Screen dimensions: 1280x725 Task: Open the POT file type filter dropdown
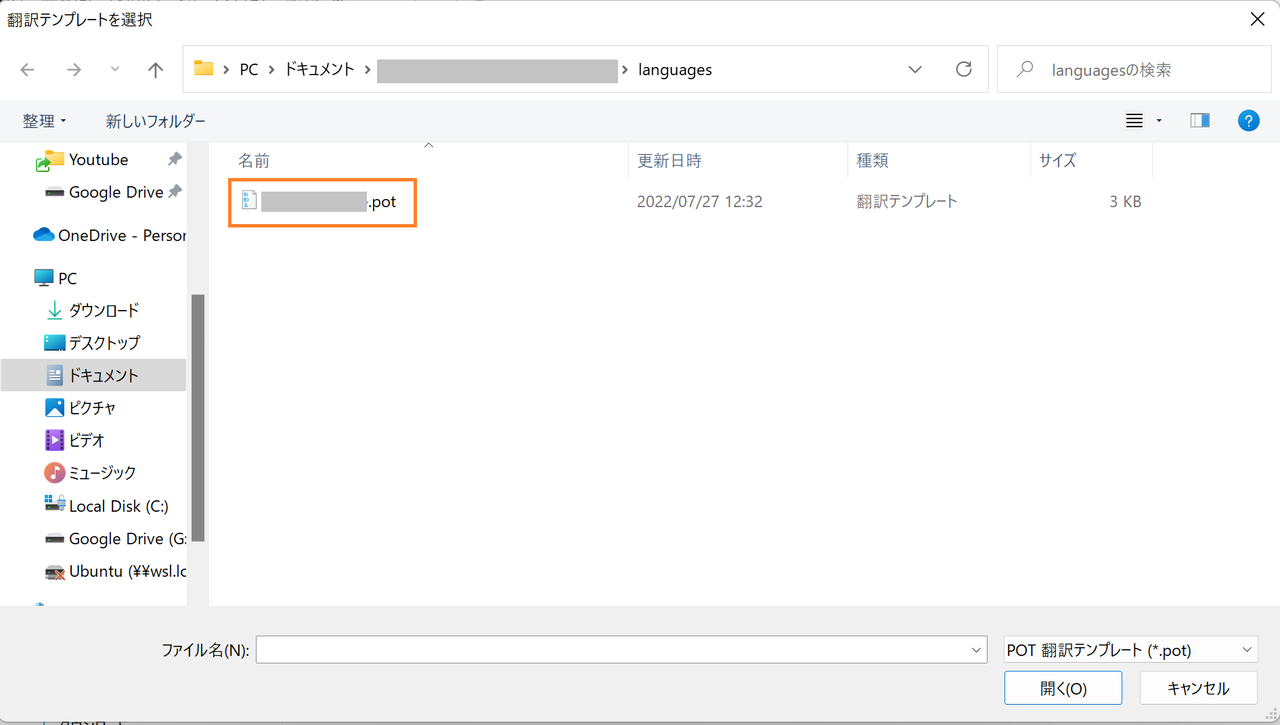click(x=1130, y=650)
